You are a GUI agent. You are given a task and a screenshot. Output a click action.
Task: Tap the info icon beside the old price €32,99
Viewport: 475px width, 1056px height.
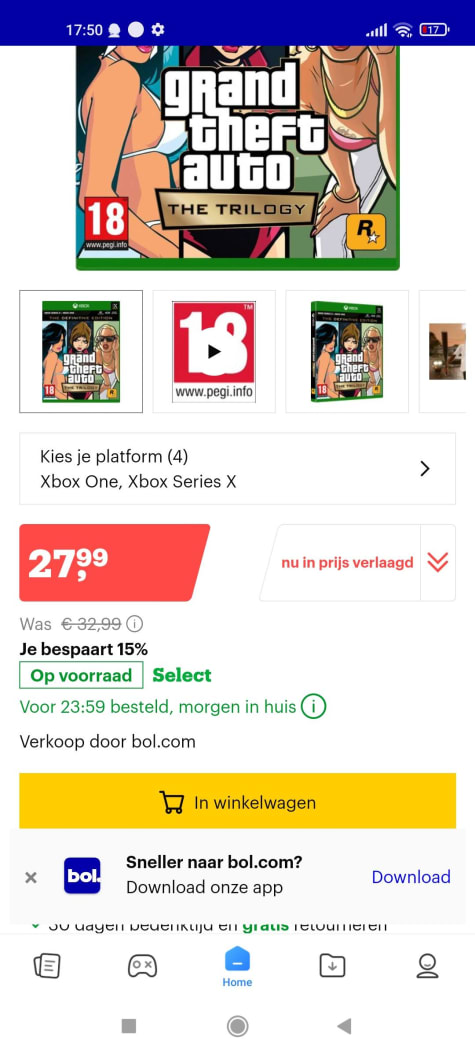click(135, 624)
